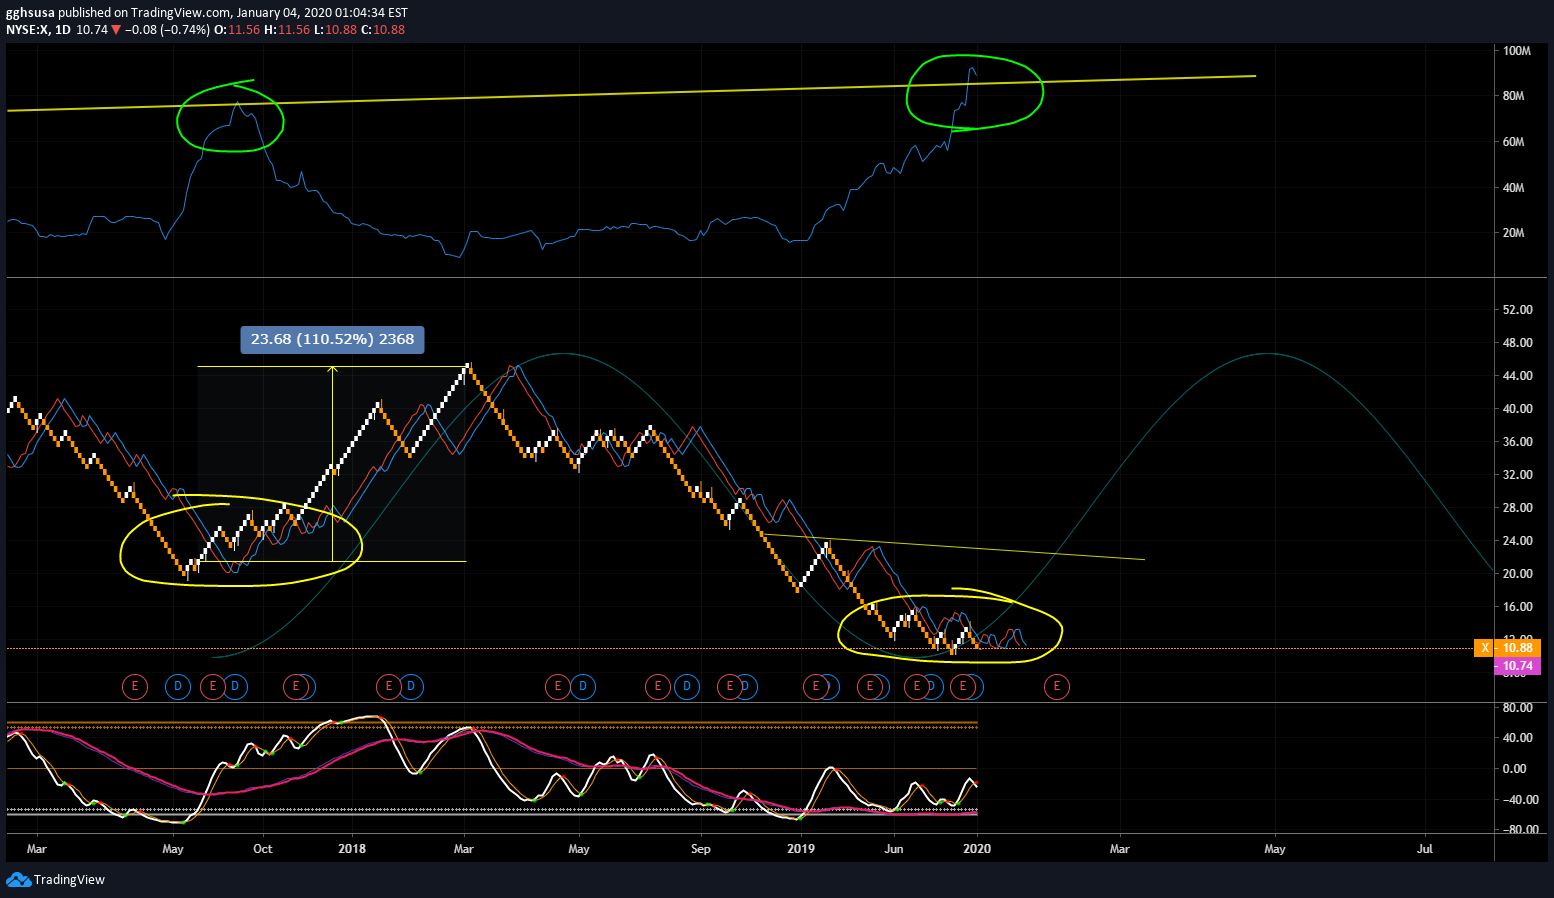Click the C:10.88 close value

pos(383,30)
